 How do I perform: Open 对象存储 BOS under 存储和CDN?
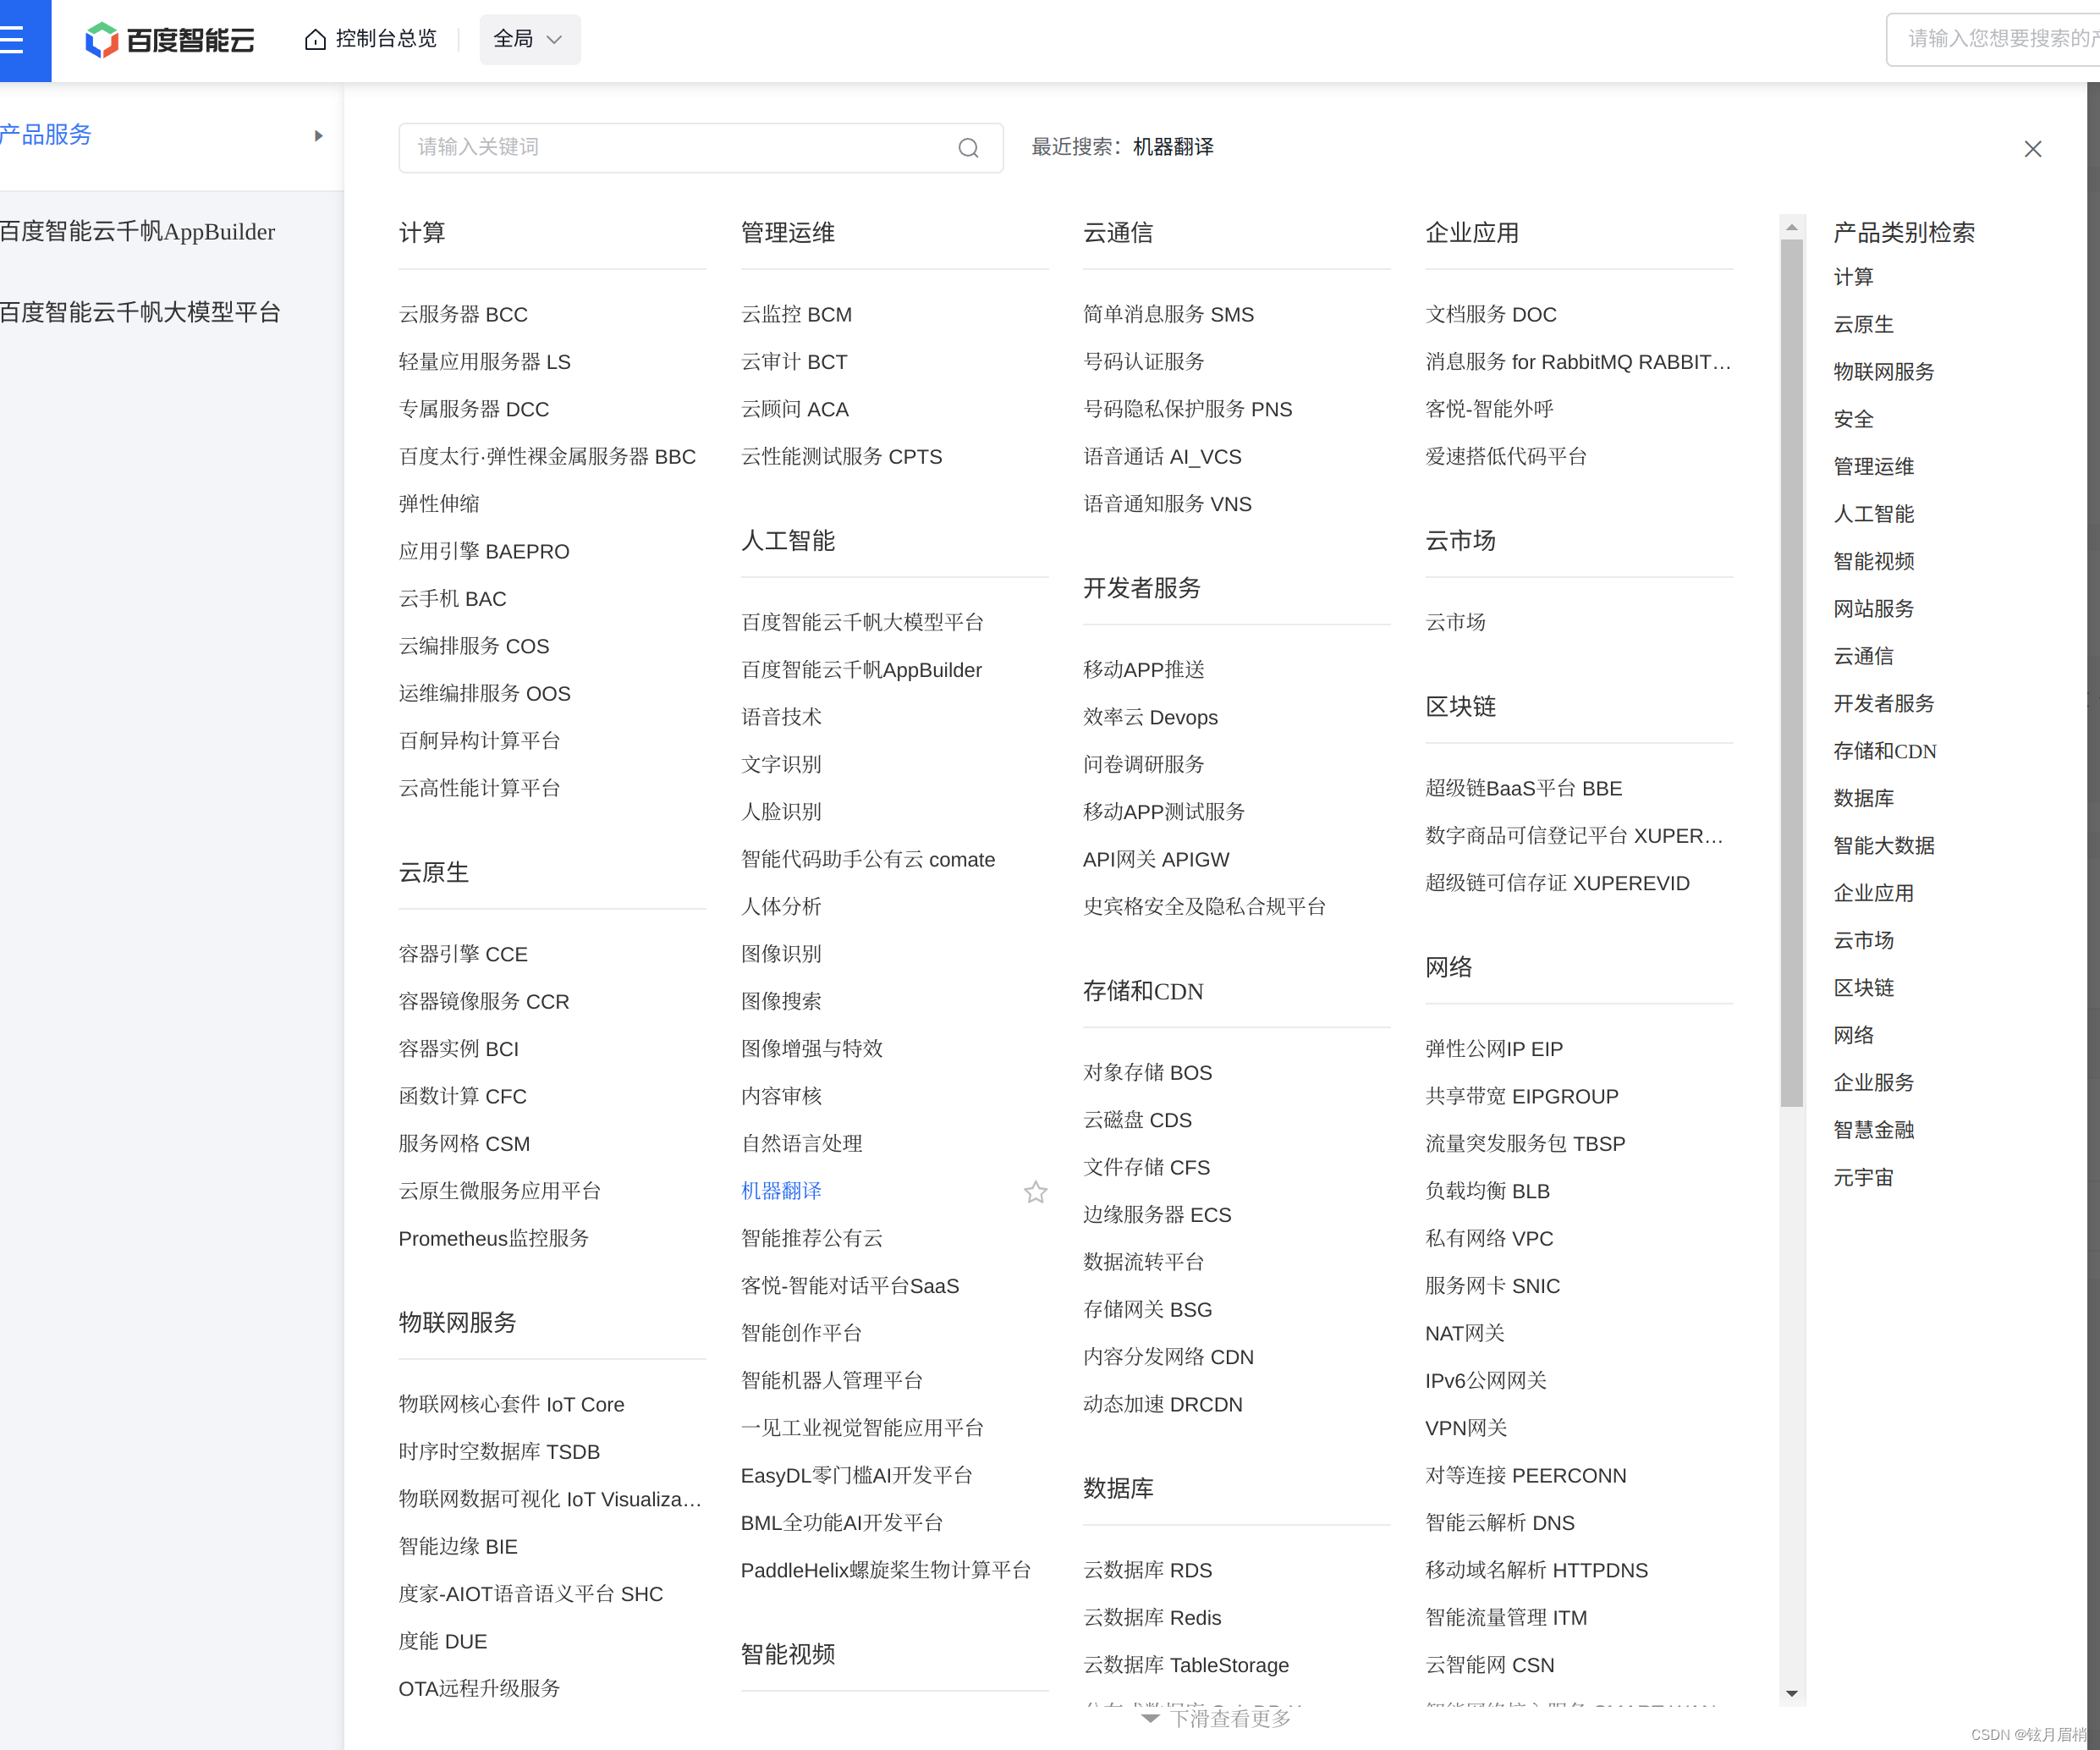tap(1147, 1072)
